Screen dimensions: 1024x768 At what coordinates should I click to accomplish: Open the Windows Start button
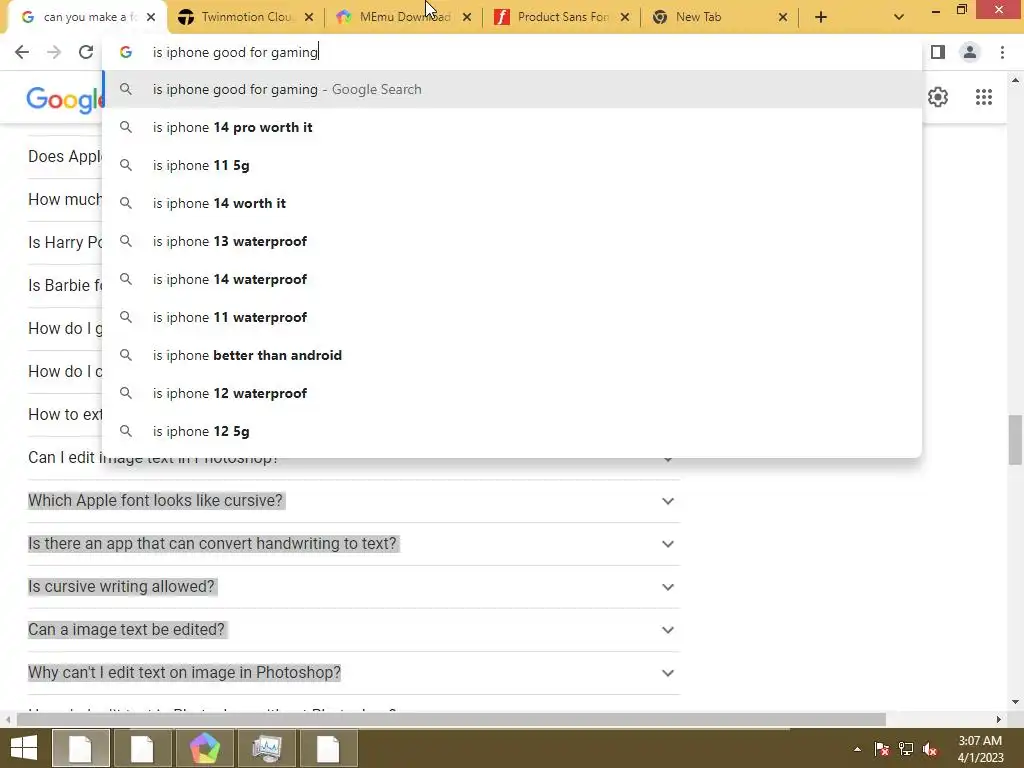click(24, 748)
